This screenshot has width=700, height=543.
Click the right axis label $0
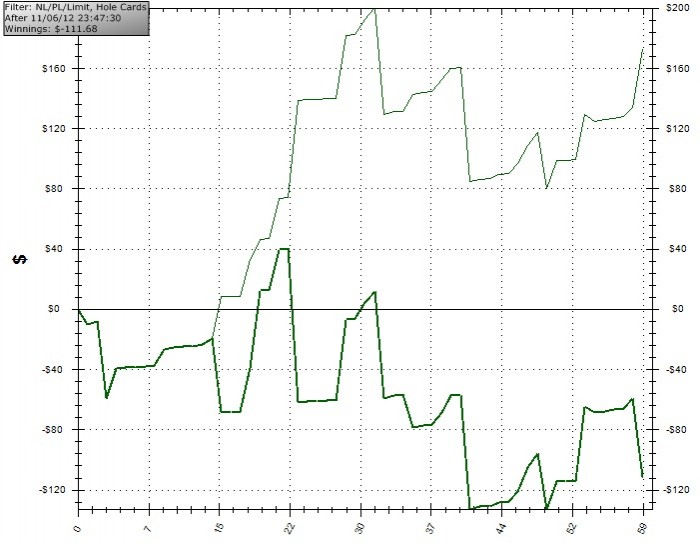pyautogui.click(x=677, y=309)
